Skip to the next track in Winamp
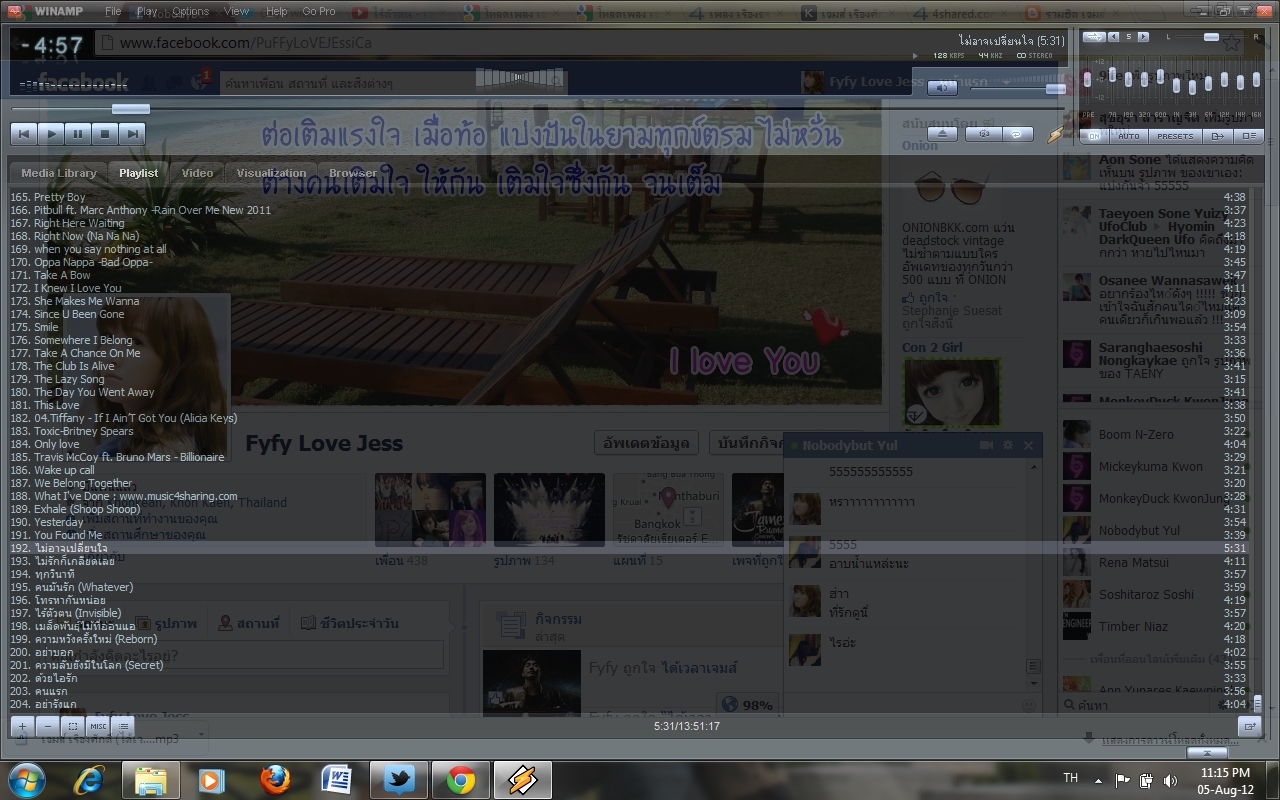 pos(132,133)
